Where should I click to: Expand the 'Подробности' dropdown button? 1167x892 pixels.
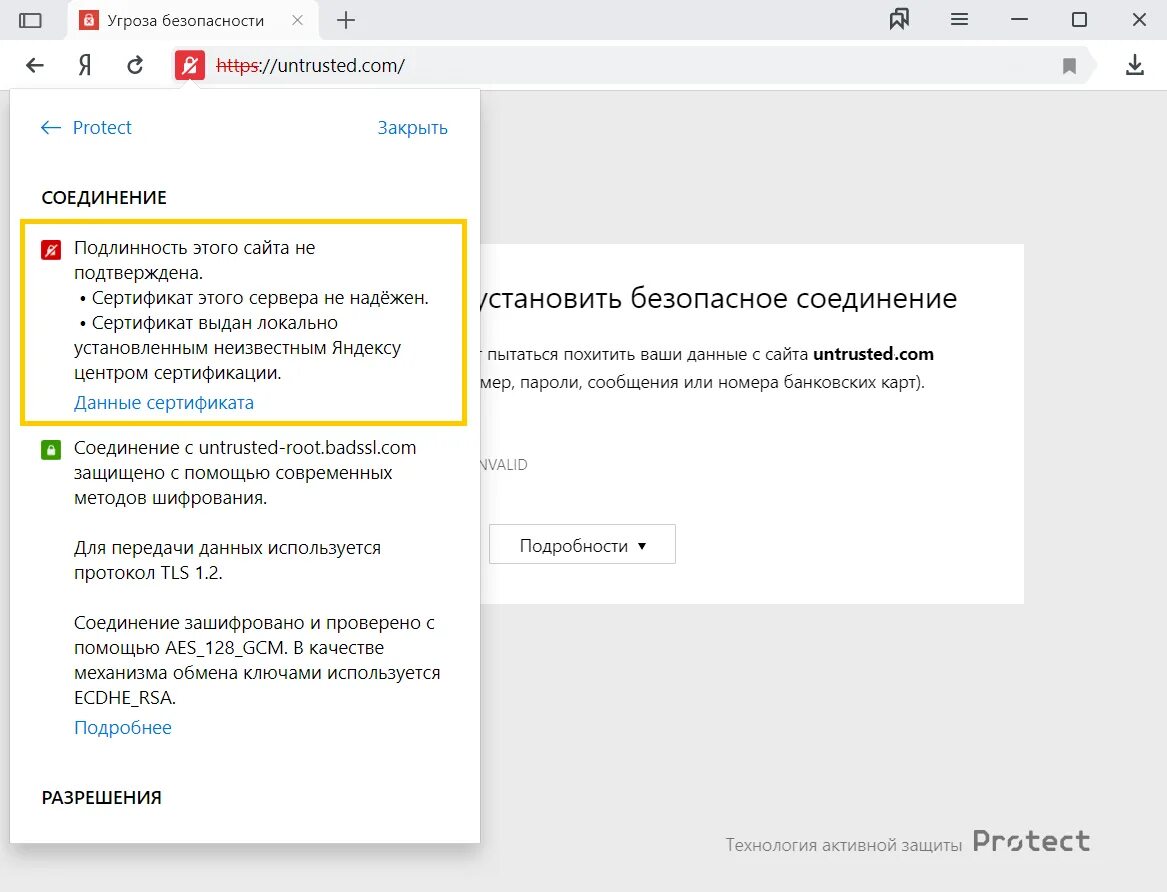tap(582, 545)
